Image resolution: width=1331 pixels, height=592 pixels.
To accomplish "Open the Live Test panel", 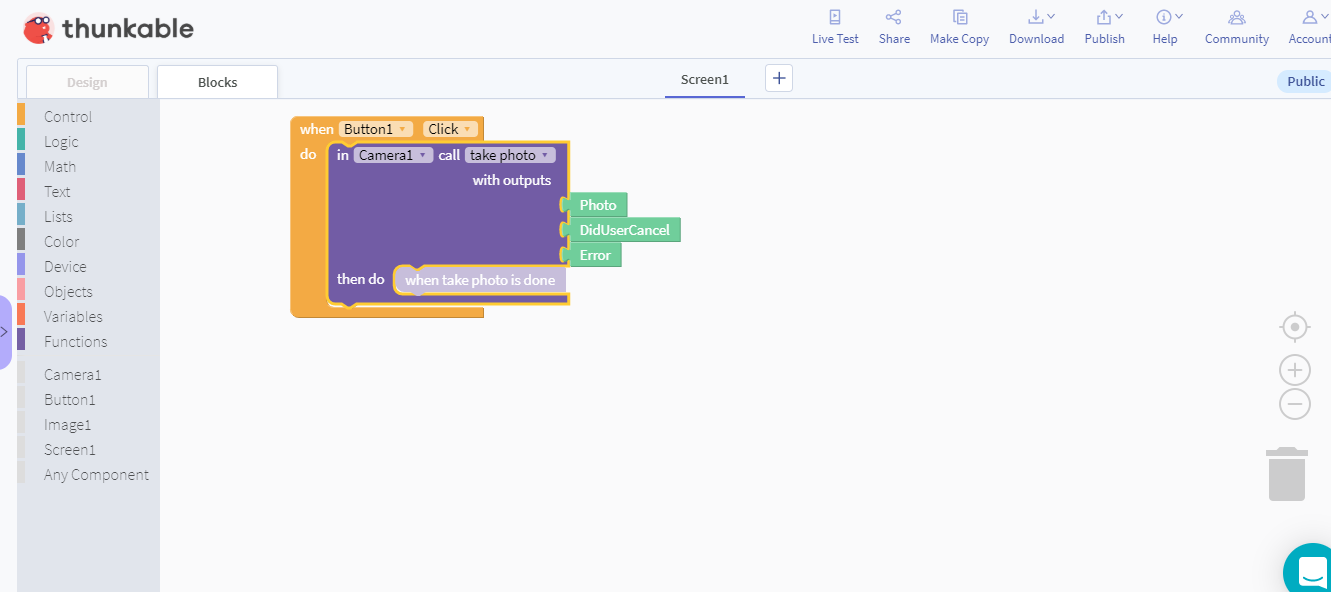I will 835,27.
